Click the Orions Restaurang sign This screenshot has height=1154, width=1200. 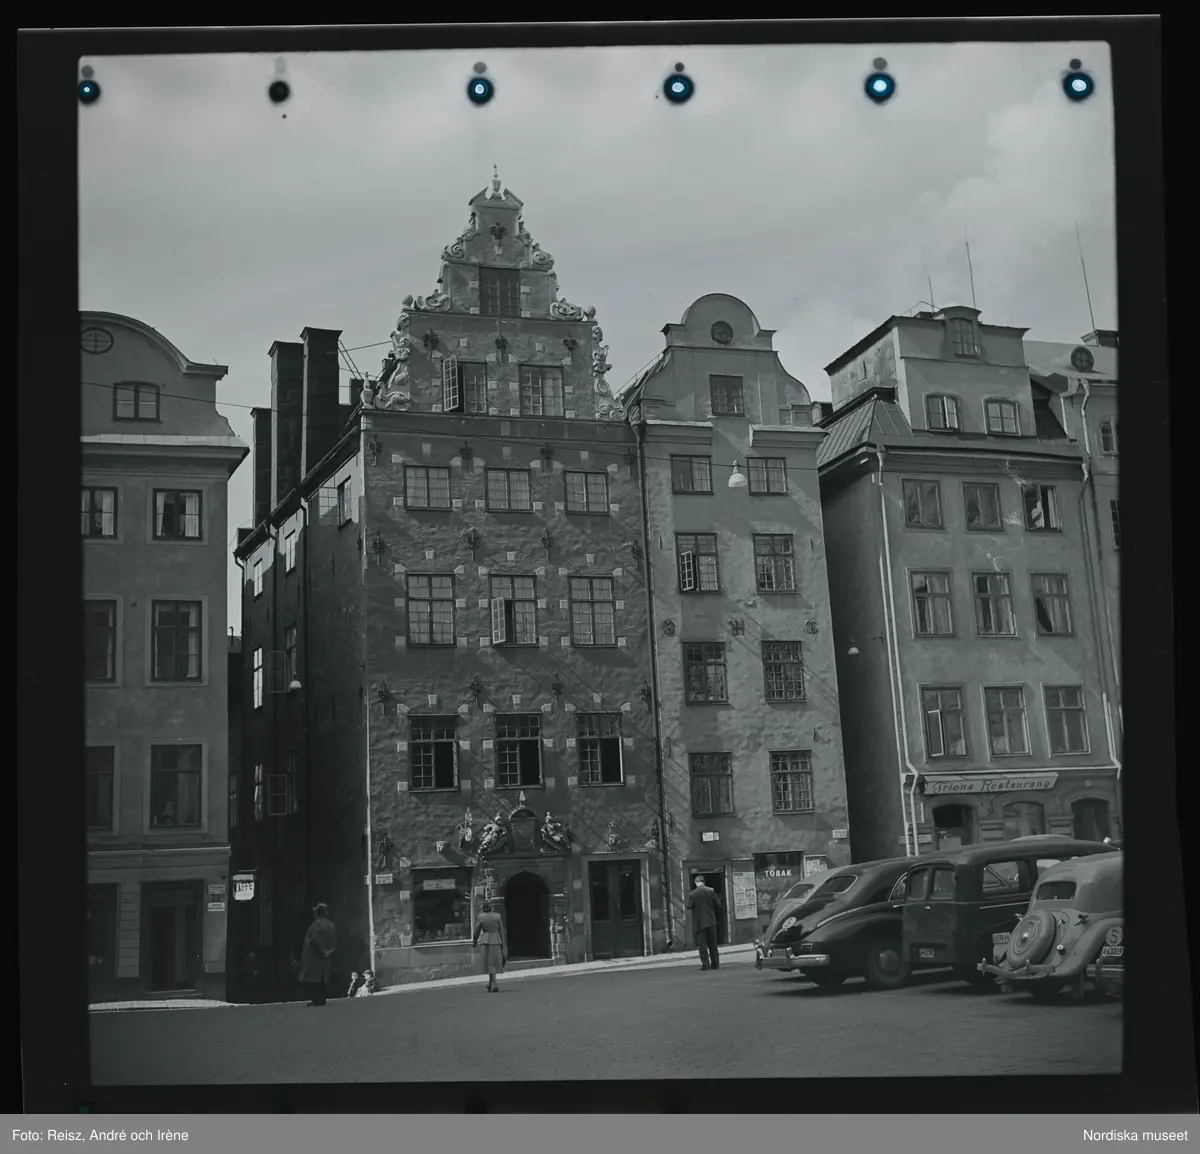[989, 783]
